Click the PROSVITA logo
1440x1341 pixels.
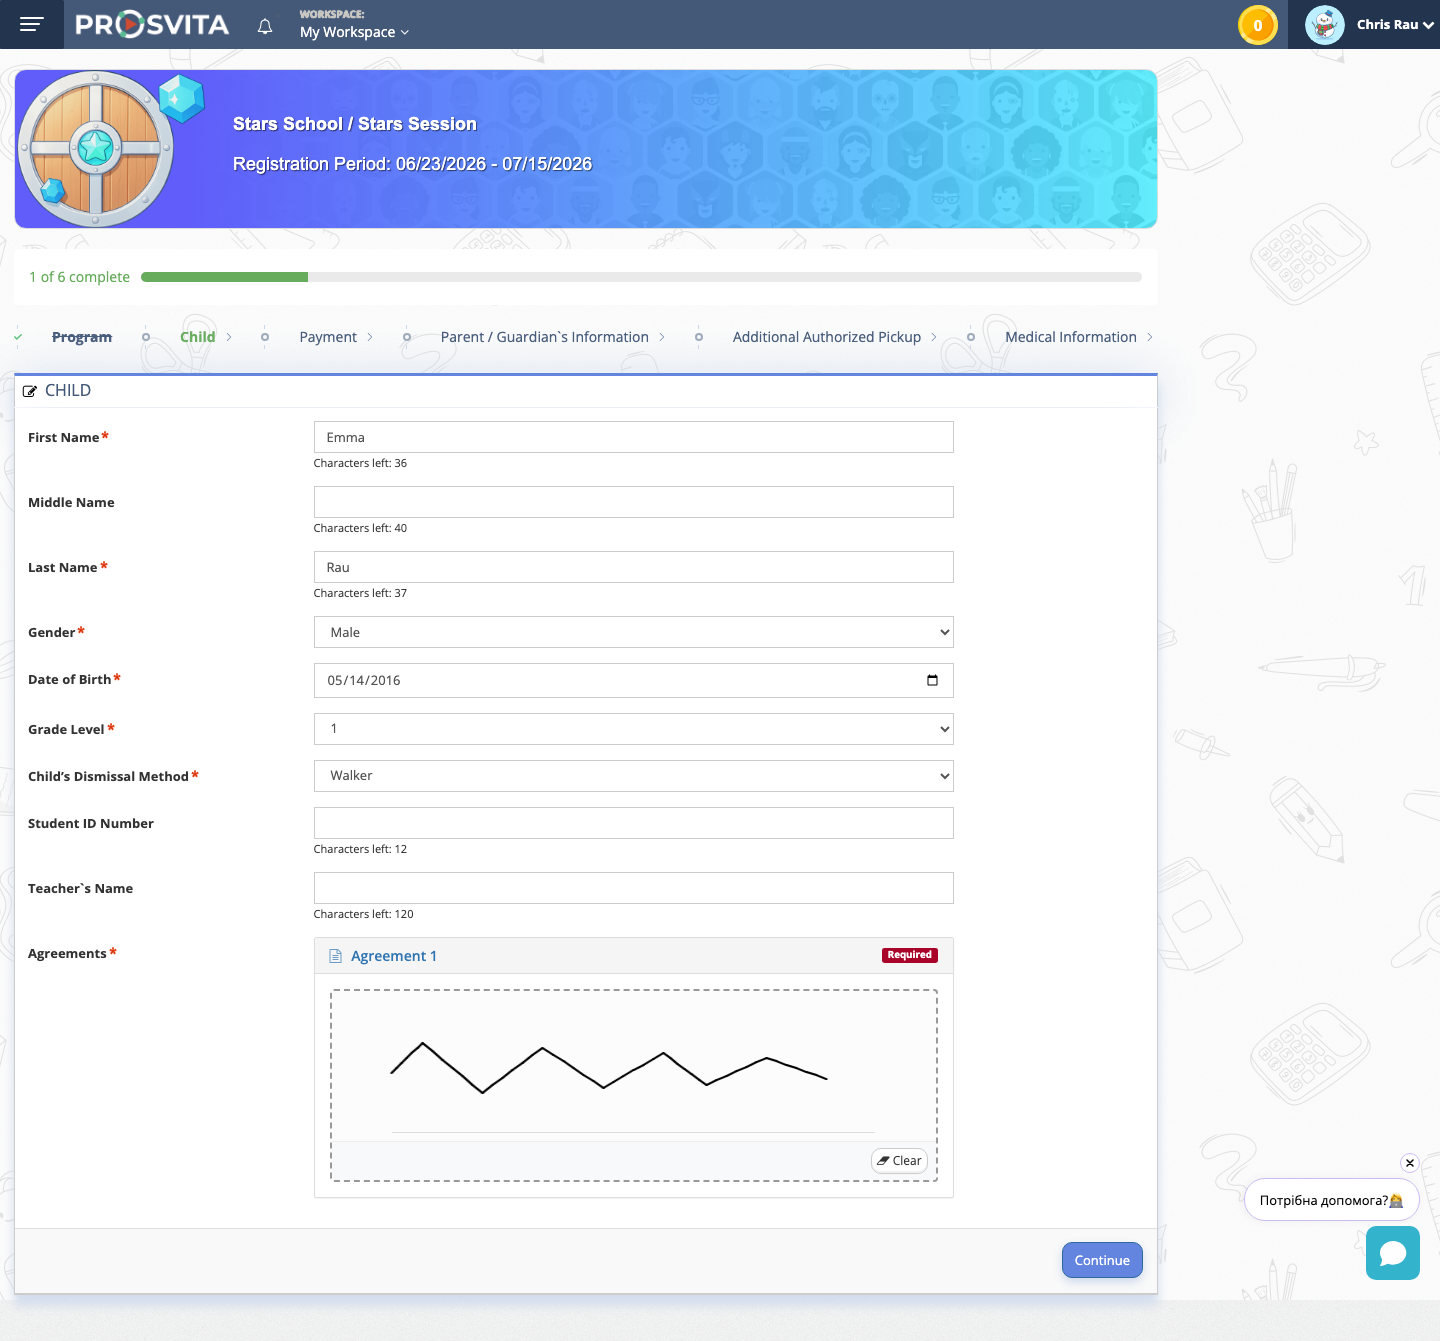[152, 24]
